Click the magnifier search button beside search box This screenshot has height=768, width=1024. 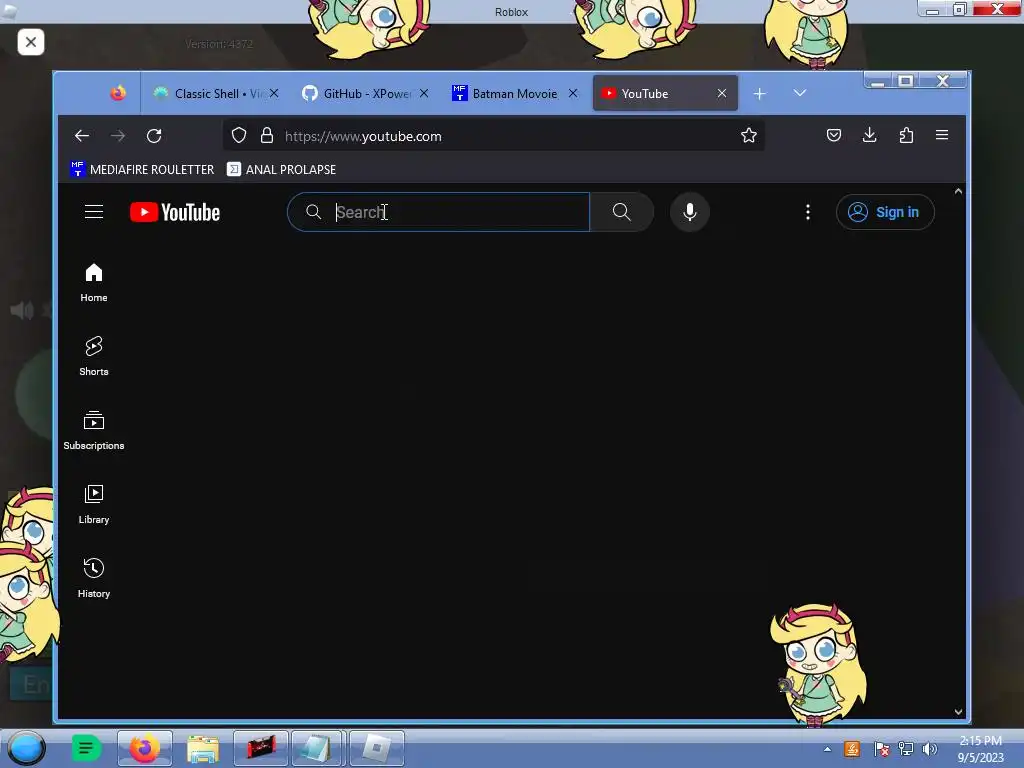(621, 212)
